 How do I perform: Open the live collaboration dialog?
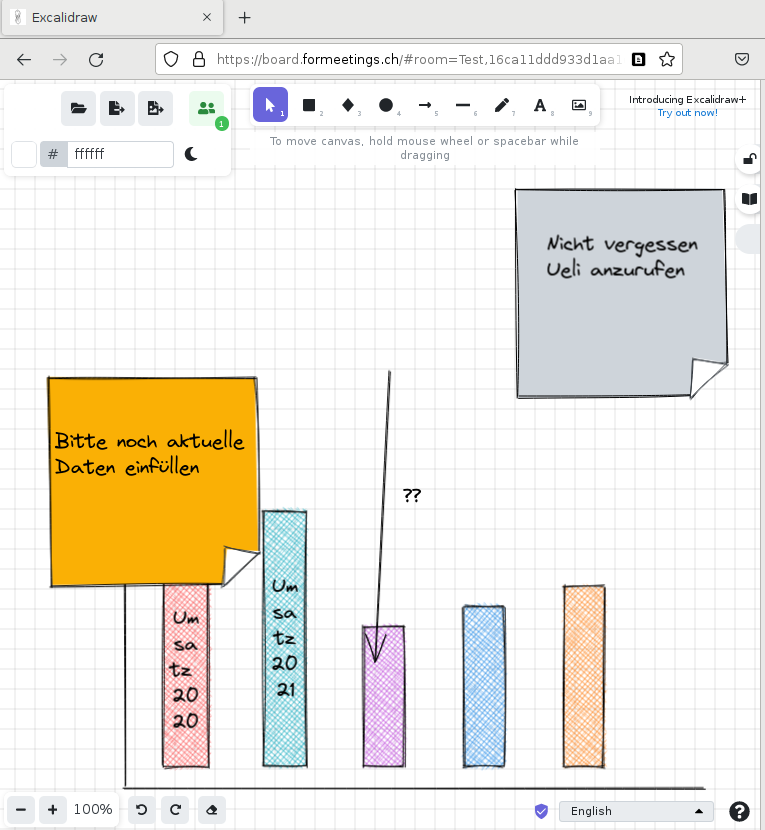click(206, 108)
